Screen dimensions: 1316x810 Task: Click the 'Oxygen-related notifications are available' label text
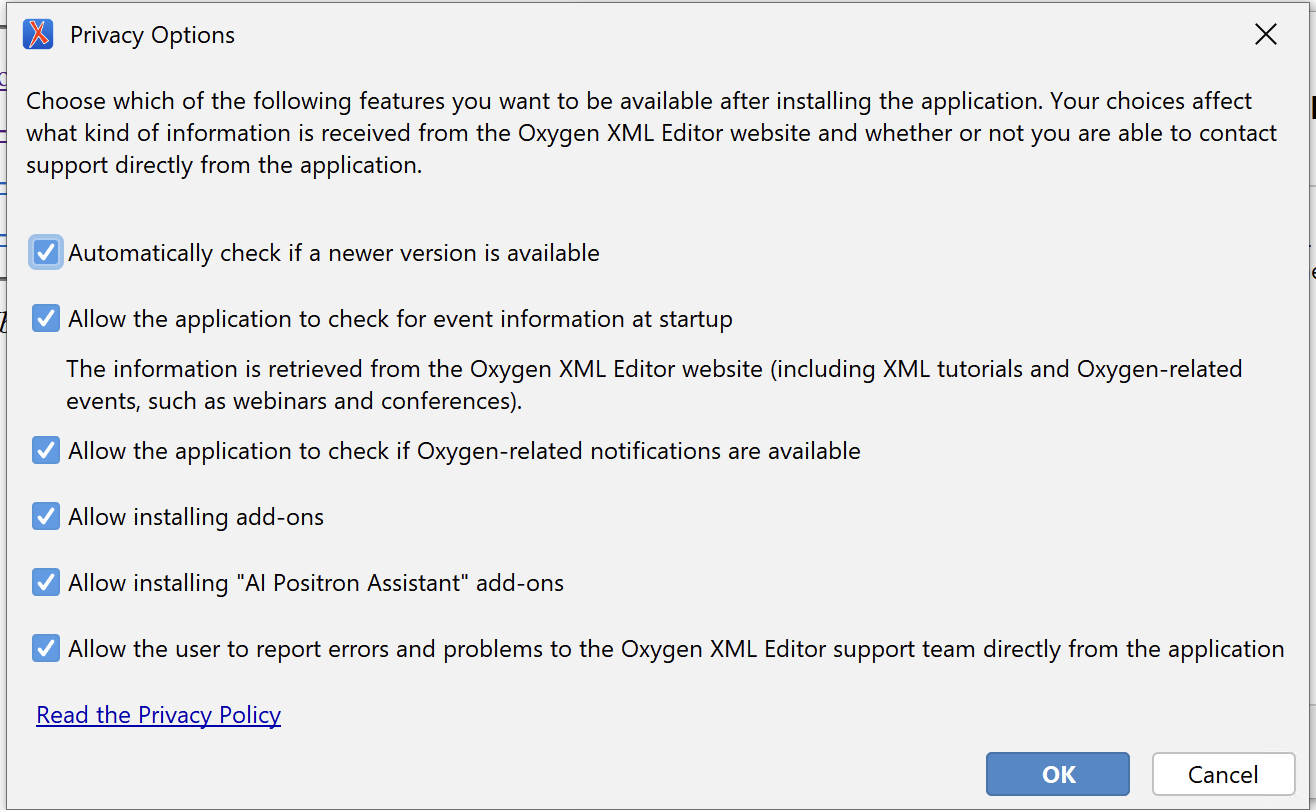point(465,451)
